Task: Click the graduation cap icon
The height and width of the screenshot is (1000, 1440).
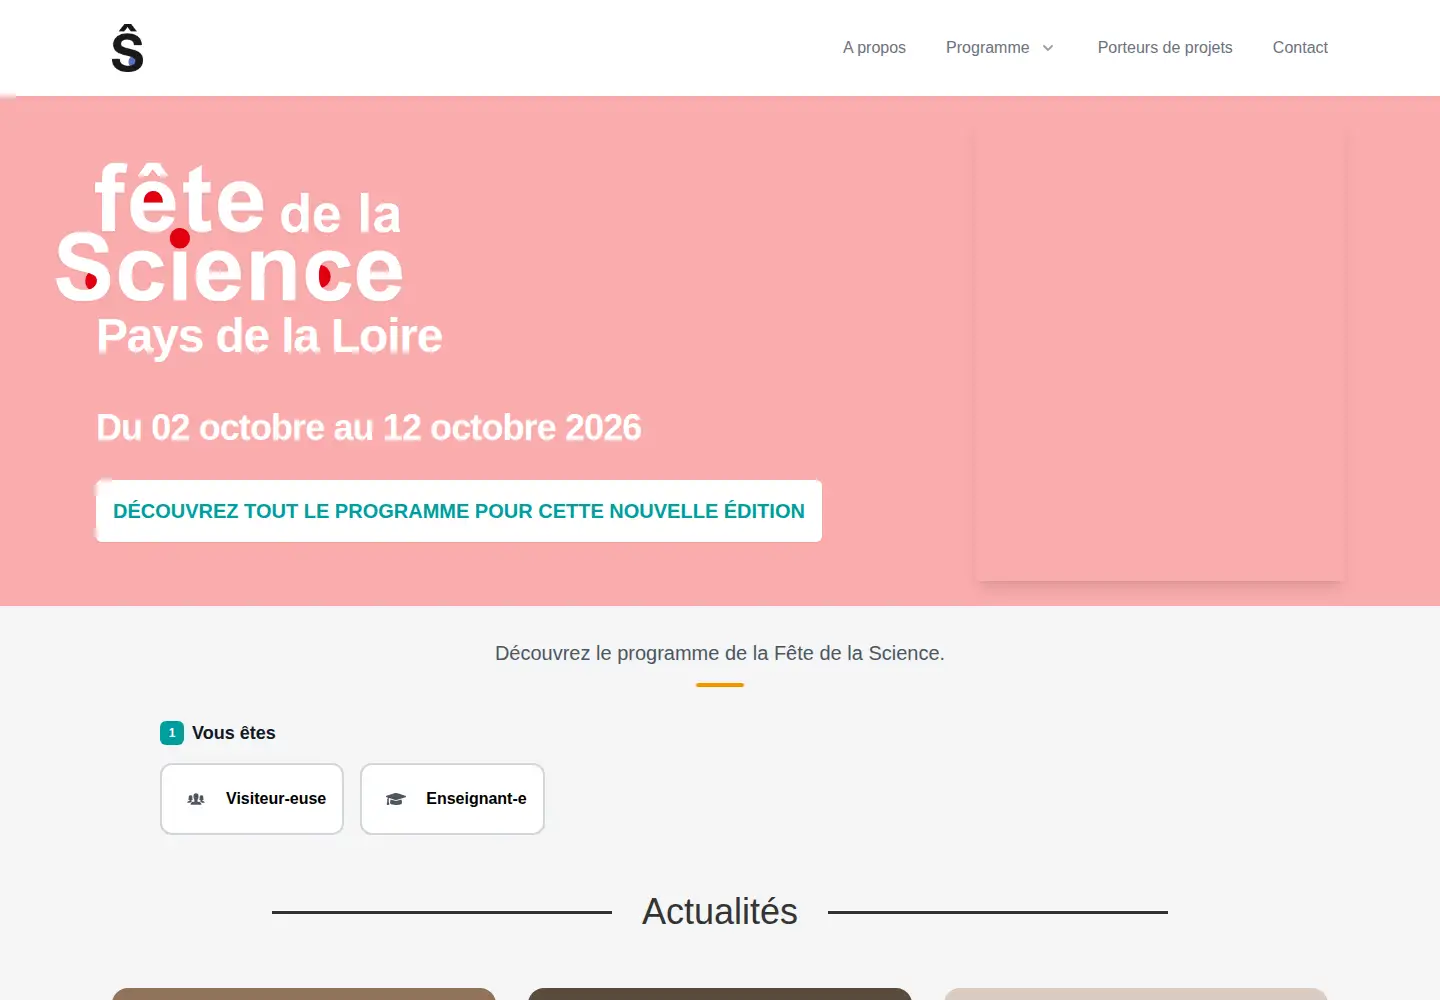Action: click(x=396, y=799)
